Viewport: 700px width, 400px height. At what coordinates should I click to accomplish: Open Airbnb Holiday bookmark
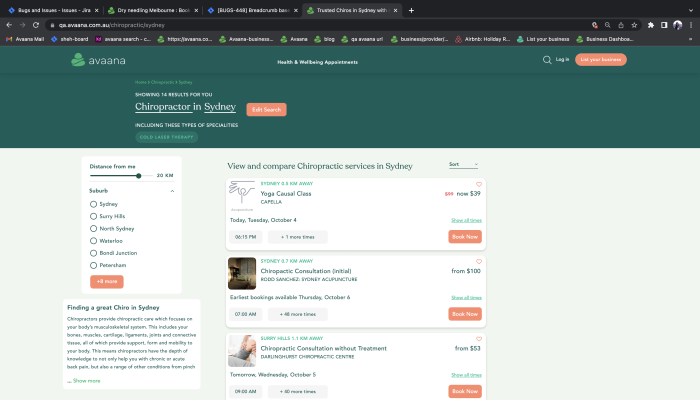click(482, 39)
